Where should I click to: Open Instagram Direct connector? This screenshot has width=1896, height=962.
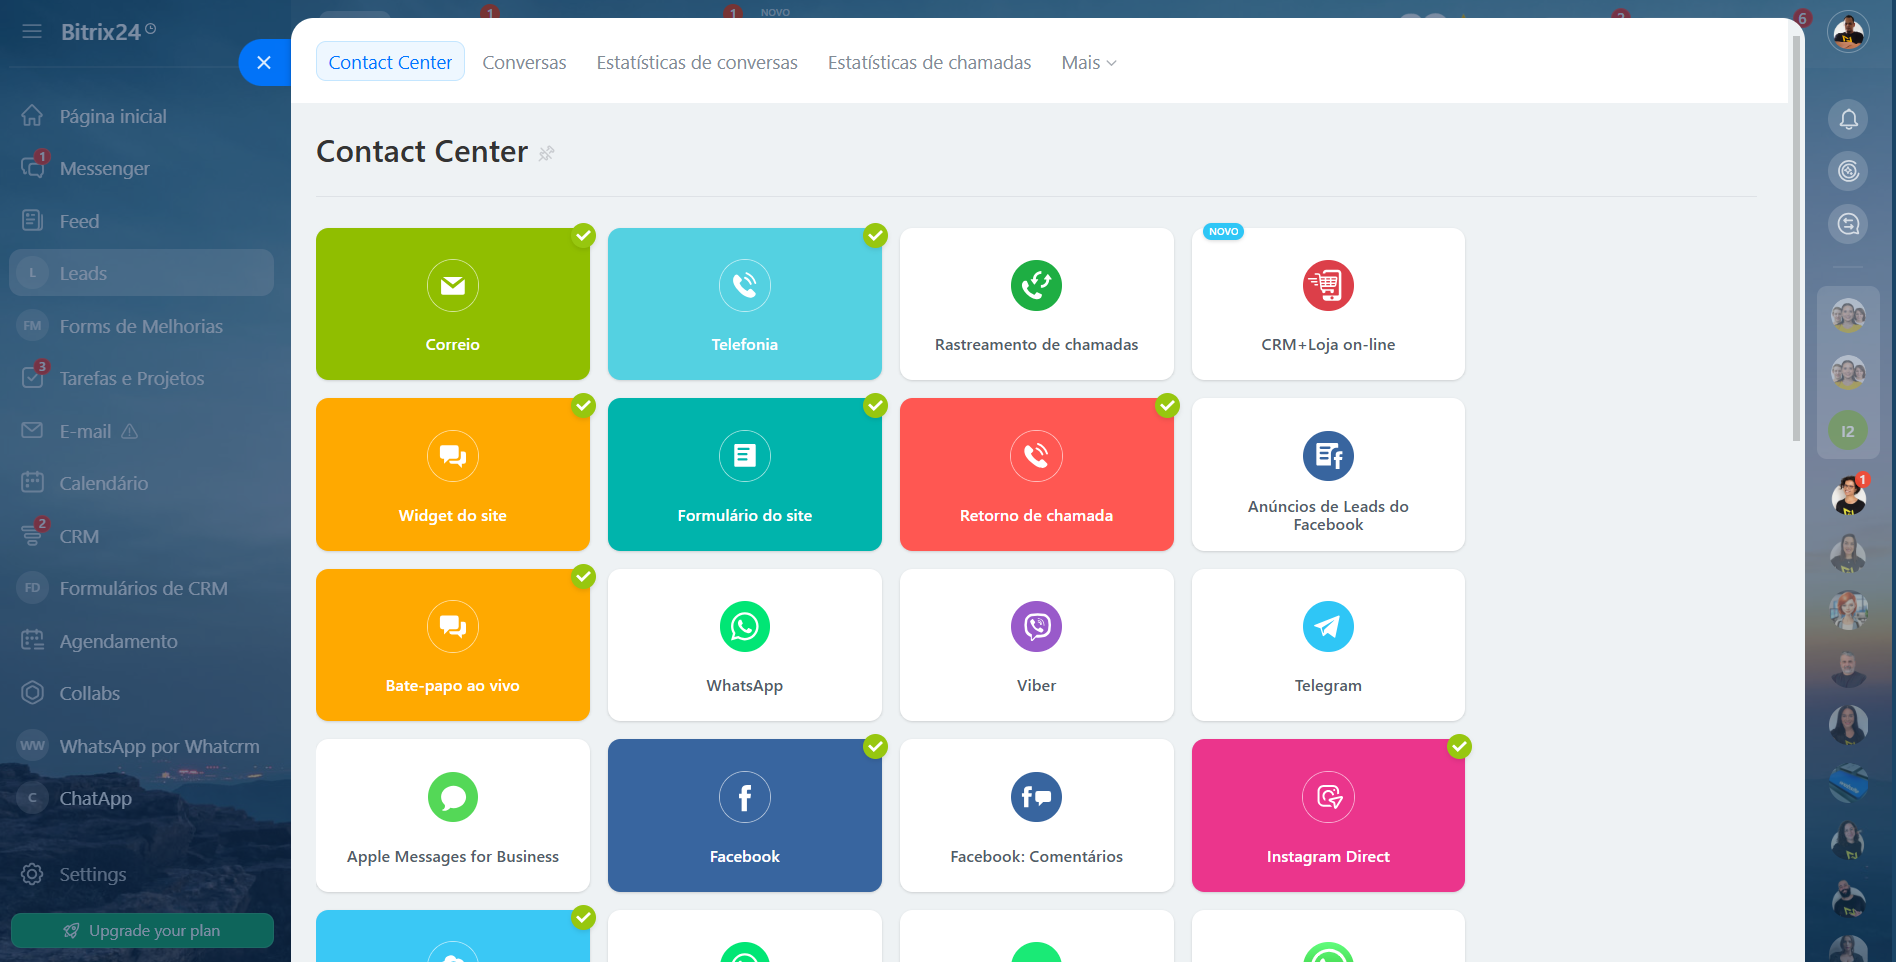(x=1328, y=815)
